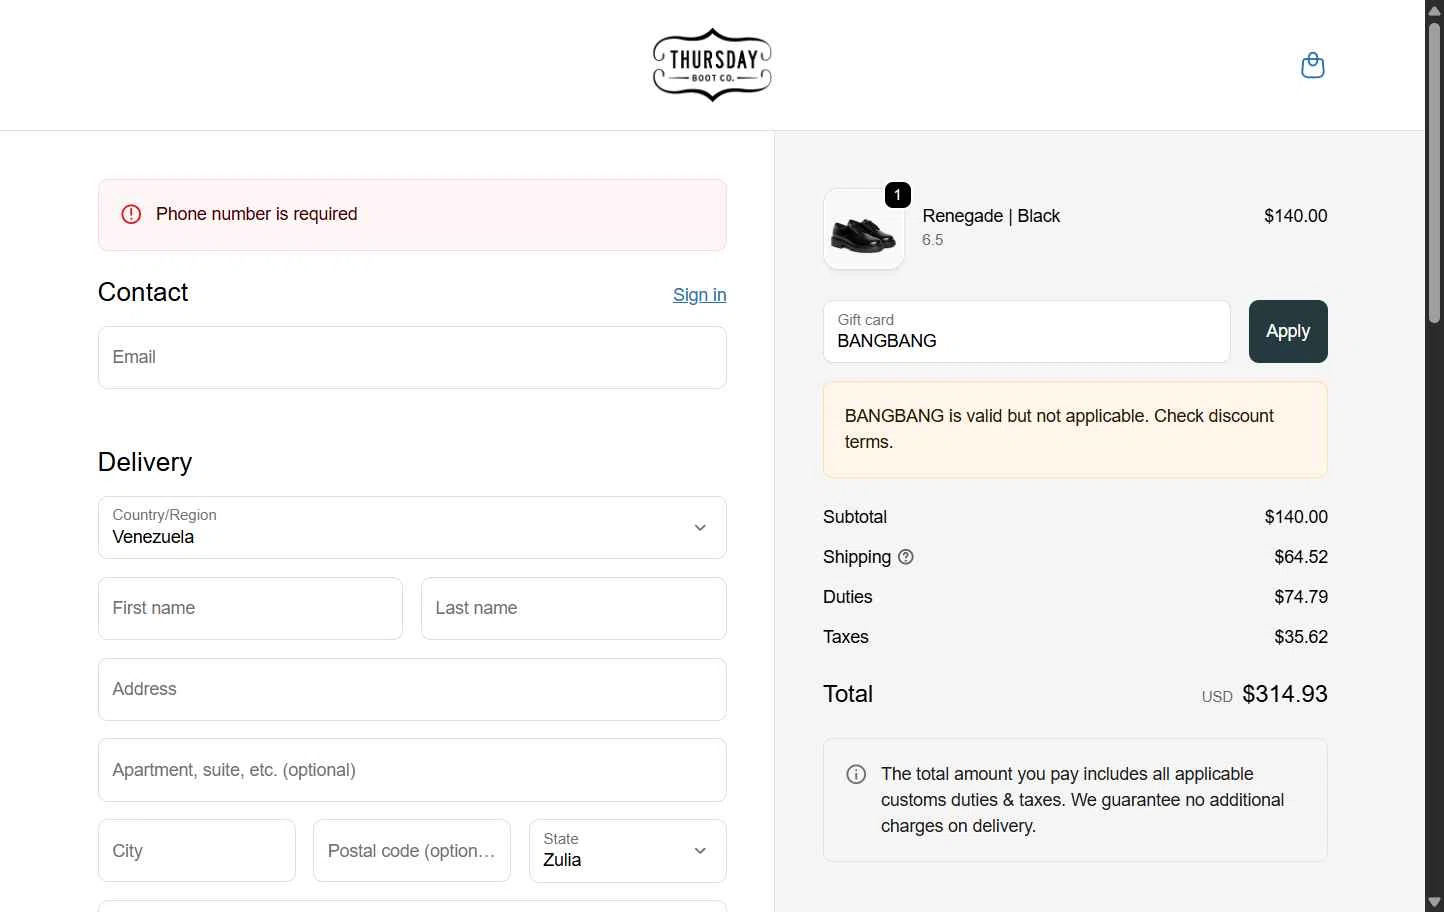Select the Postal code field
The height and width of the screenshot is (912, 1444).
coord(411,851)
